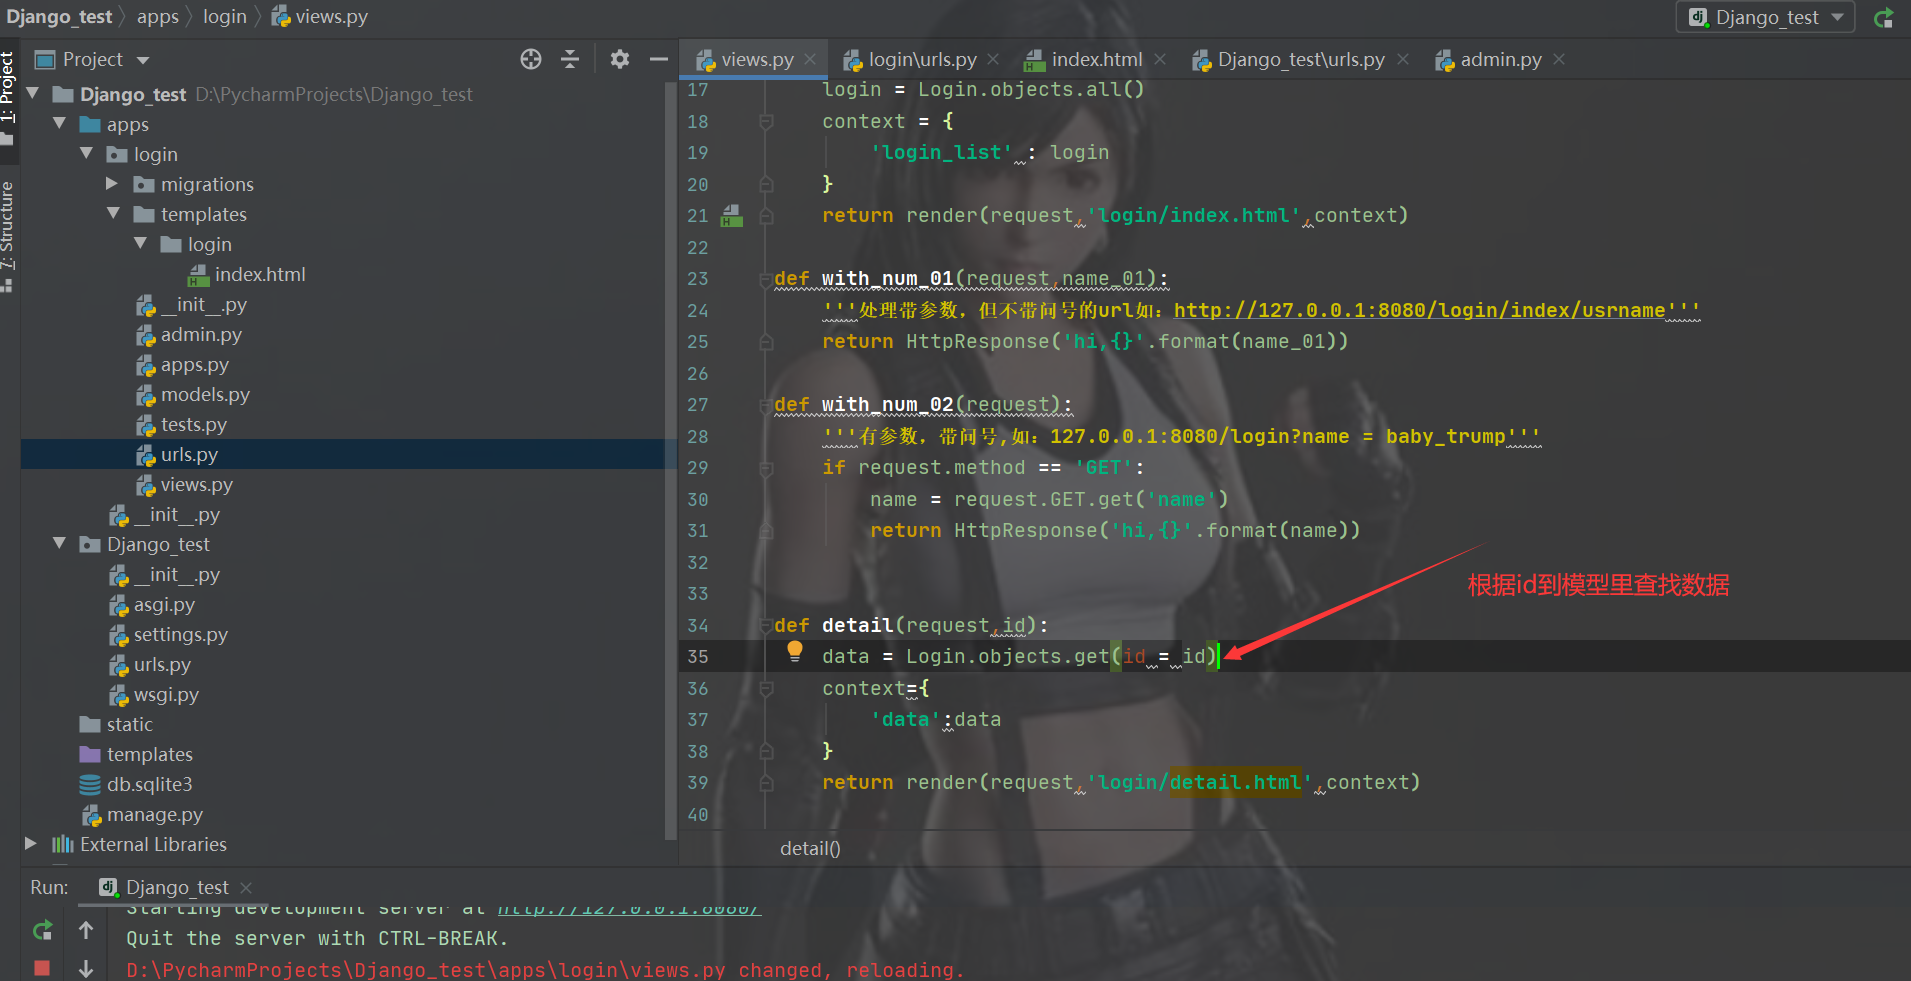The image size is (1911, 981).
Task: Open the URL link in line 24 docstring
Action: click(x=1420, y=310)
